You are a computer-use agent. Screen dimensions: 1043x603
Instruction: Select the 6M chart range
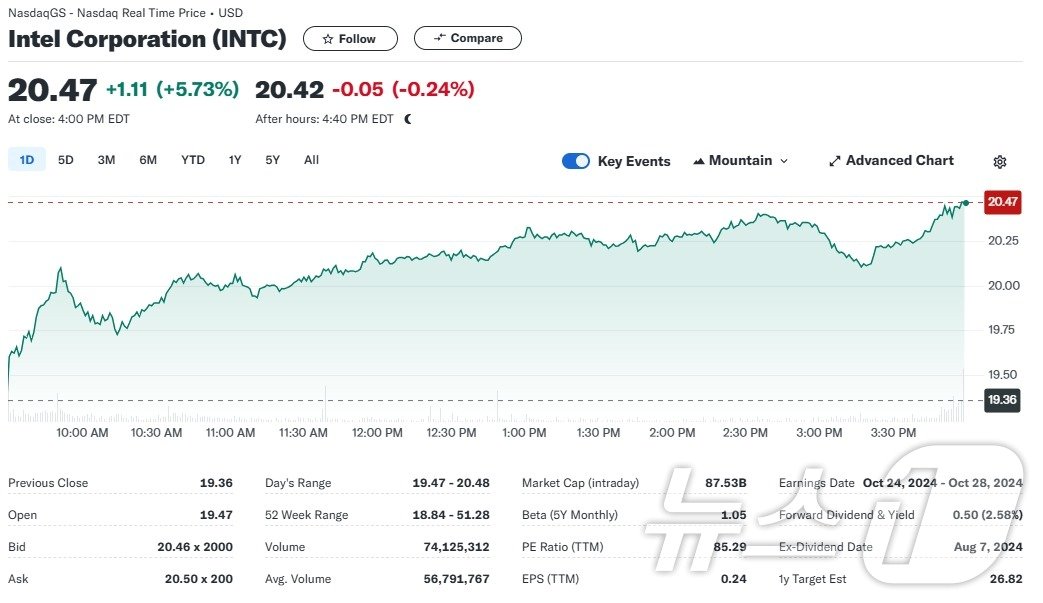(148, 160)
